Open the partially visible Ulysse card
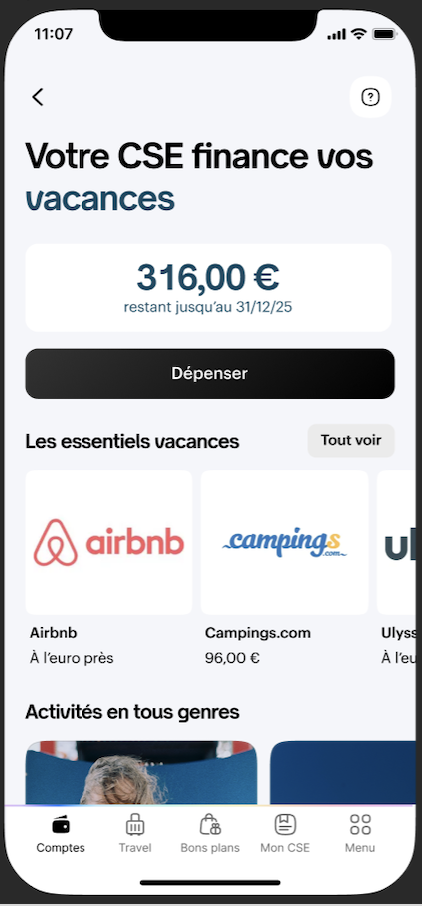Screen dimensions: 422x906 click(397, 543)
